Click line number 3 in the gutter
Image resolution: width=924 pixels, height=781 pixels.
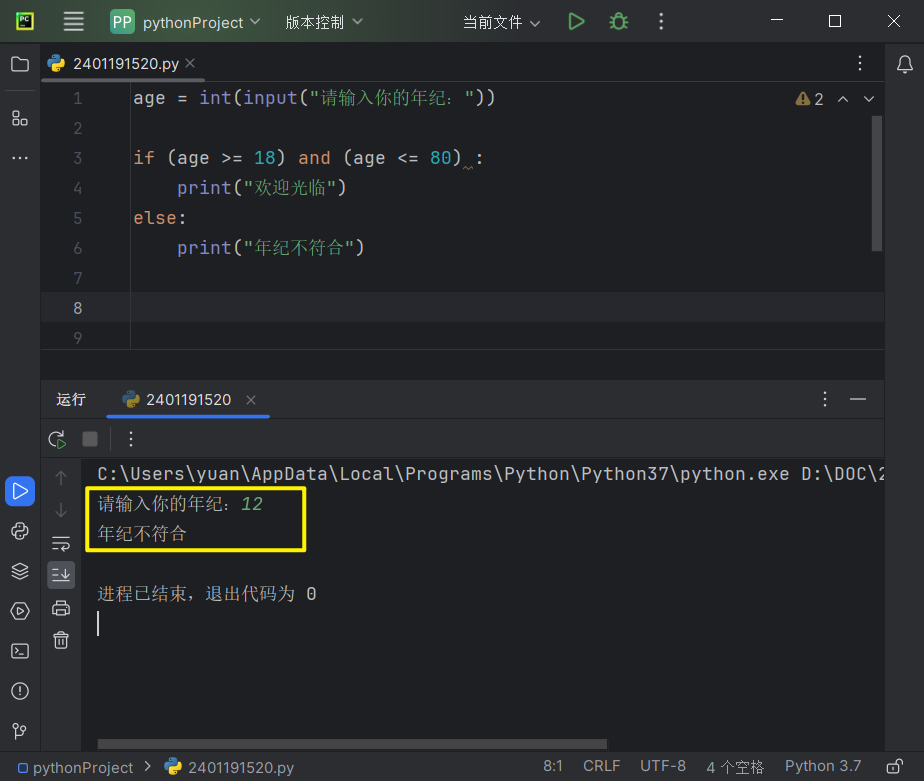[78, 158]
